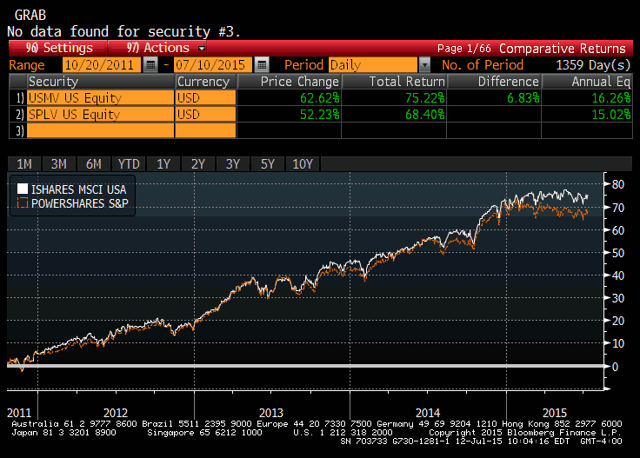Click the empty security field in row 3
This screenshot has width=640, height=458.
click(100, 131)
